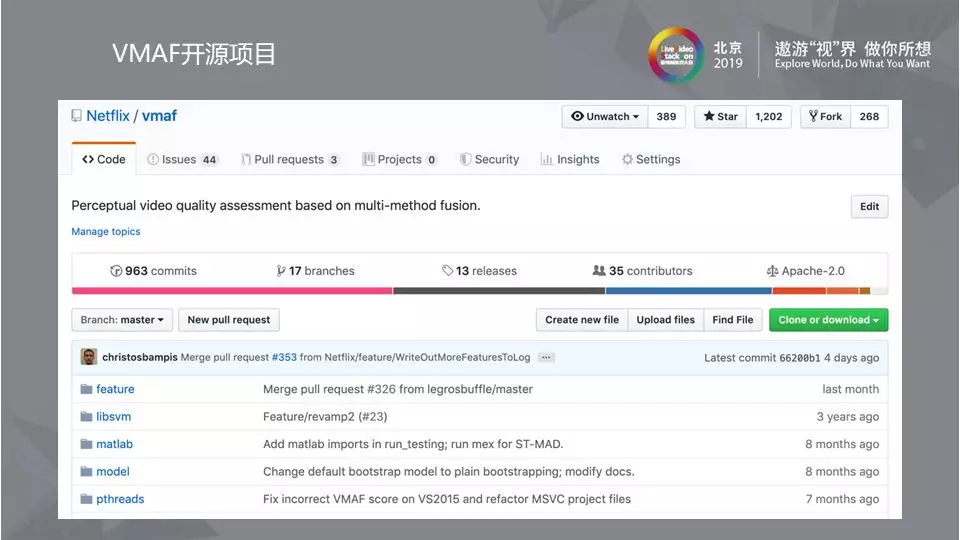Click the New pull request button
The image size is (960, 540).
click(x=228, y=320)
